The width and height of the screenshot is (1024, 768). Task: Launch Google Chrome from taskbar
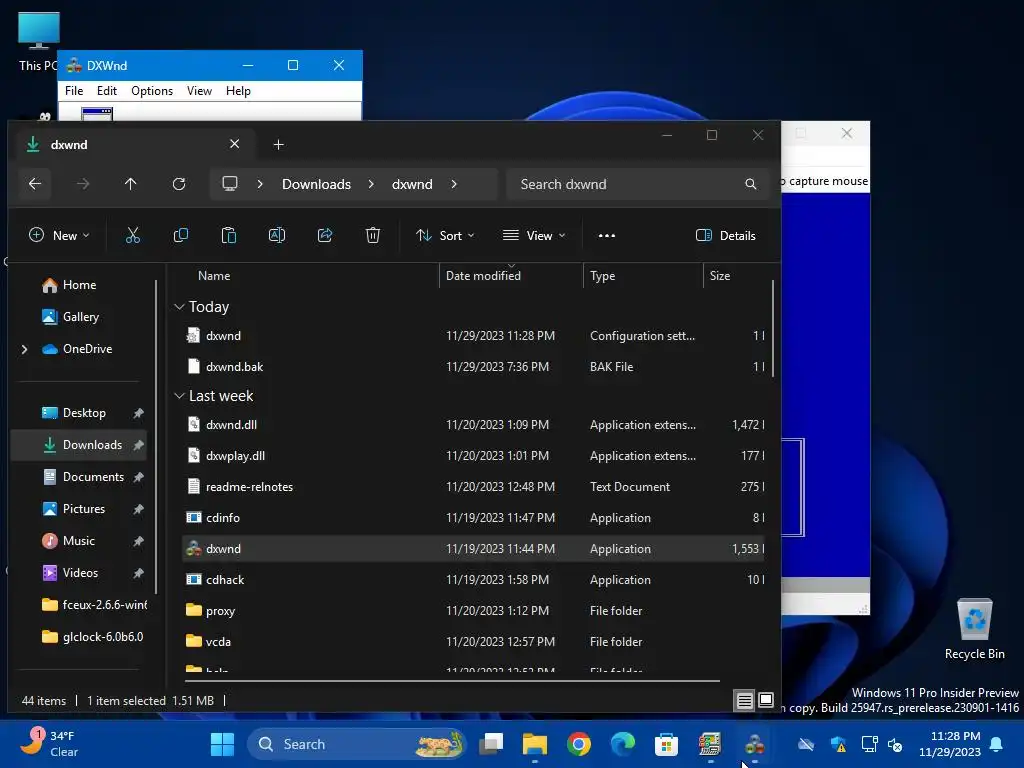(579, 744)
